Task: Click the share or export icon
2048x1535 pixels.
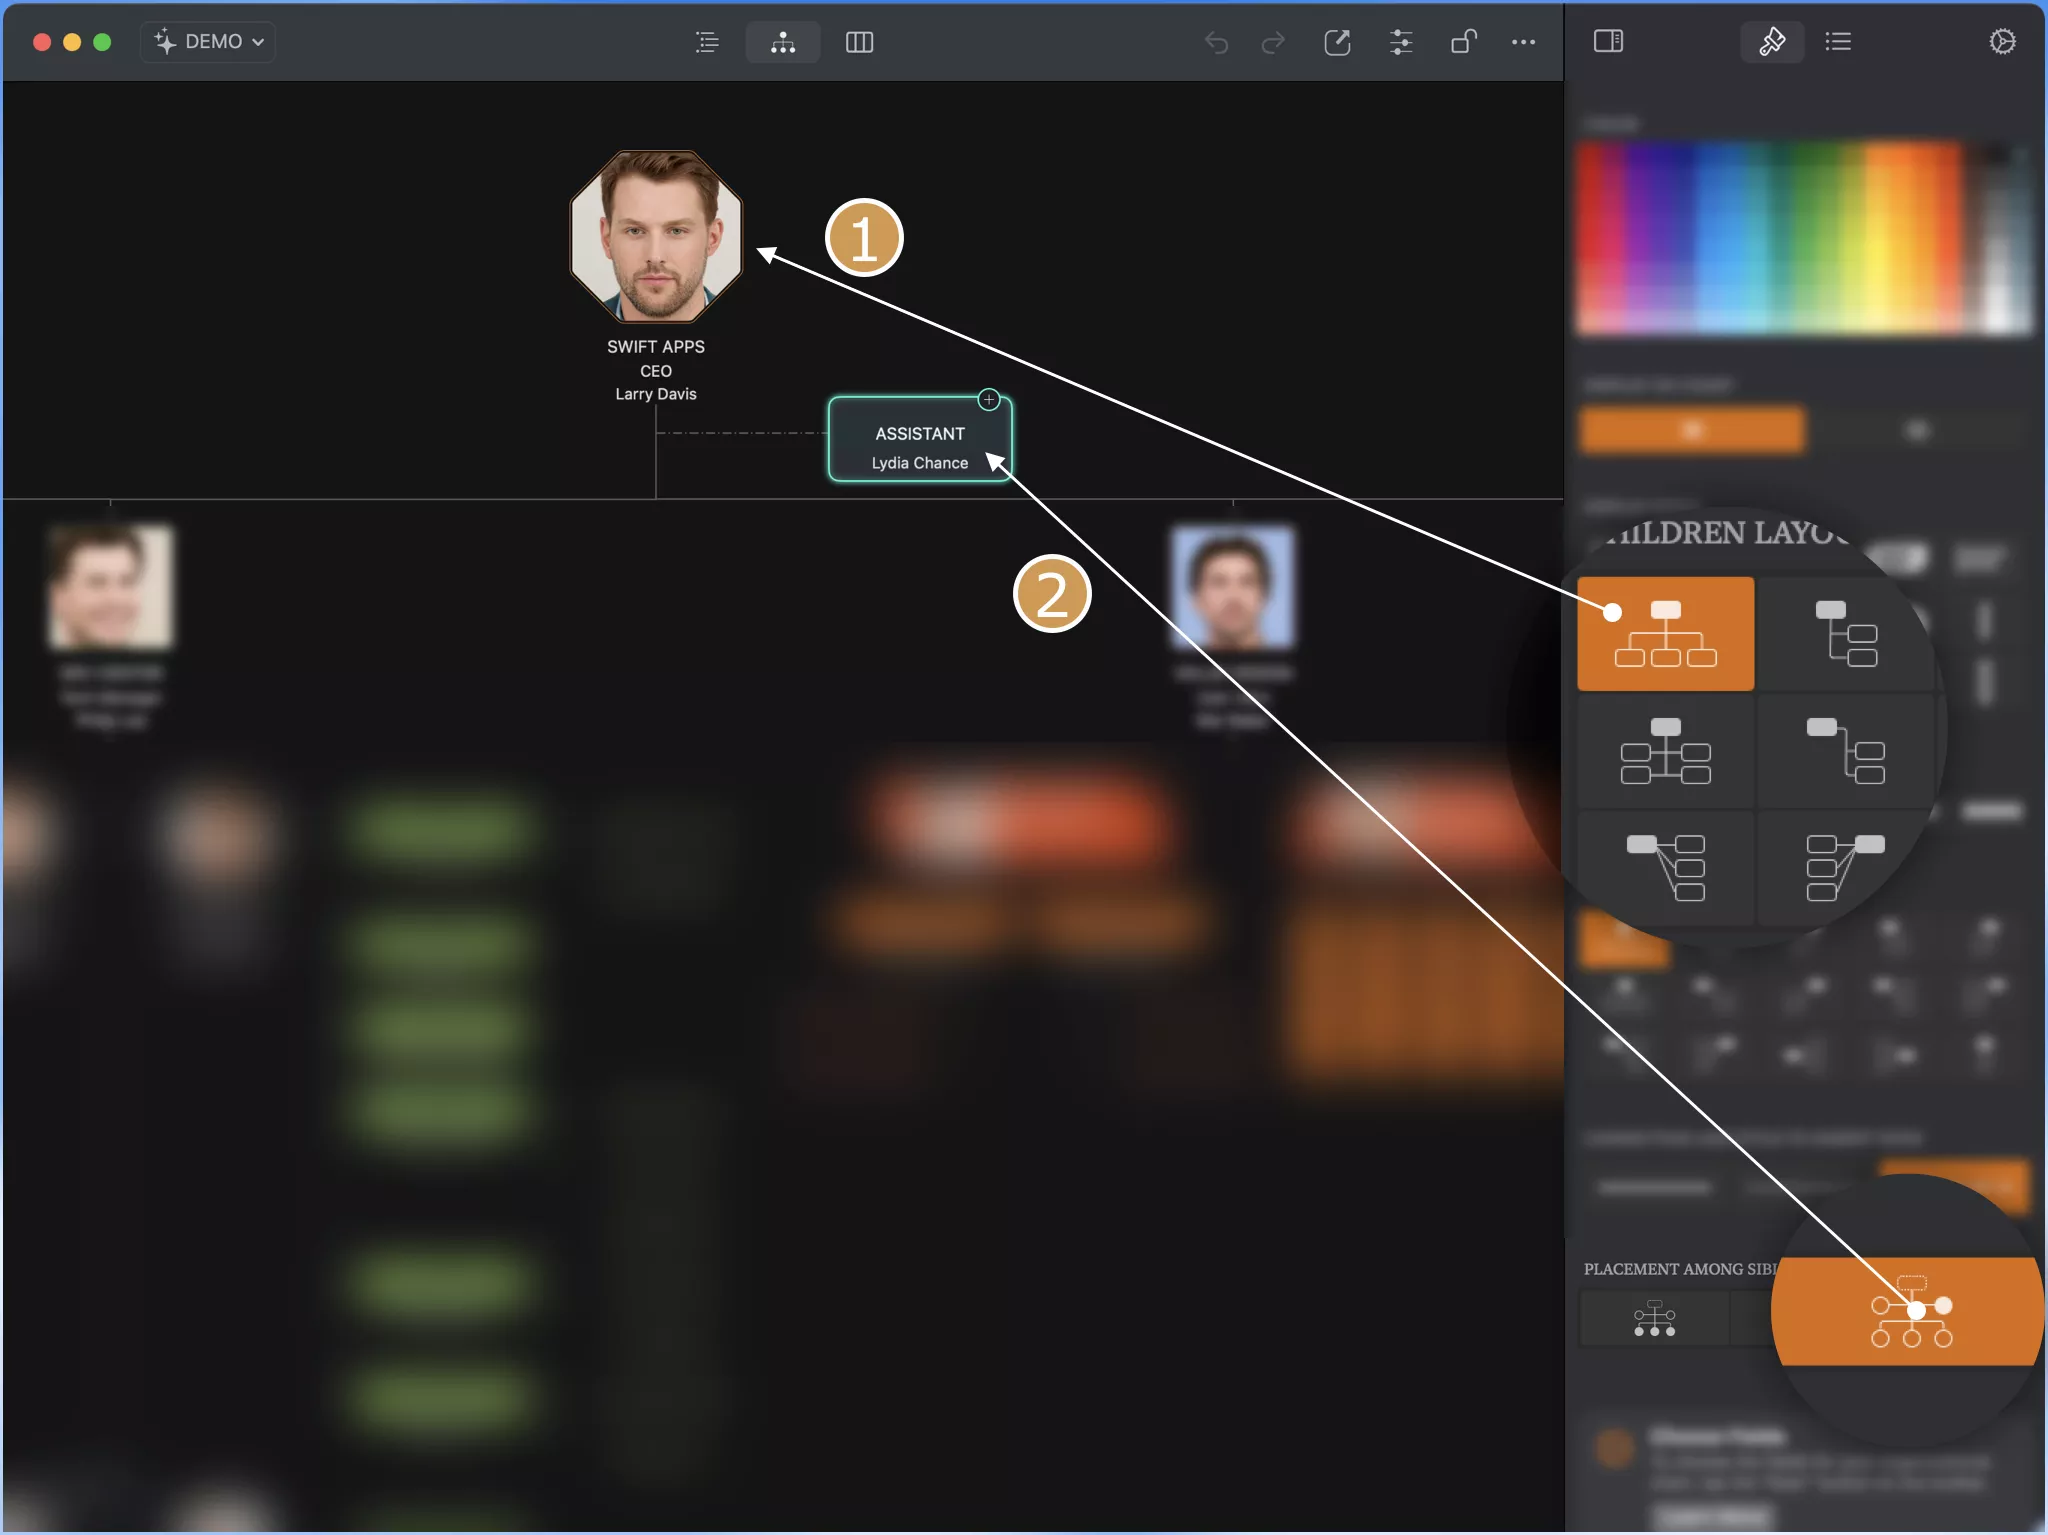Action: [x=1335, y=40]
